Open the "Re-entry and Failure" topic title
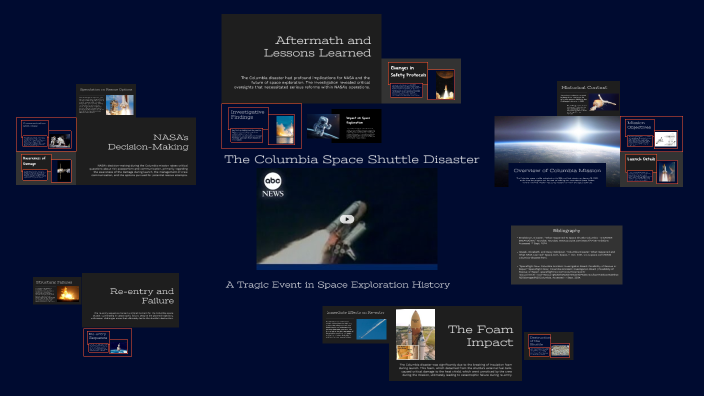 click(142, 296)
